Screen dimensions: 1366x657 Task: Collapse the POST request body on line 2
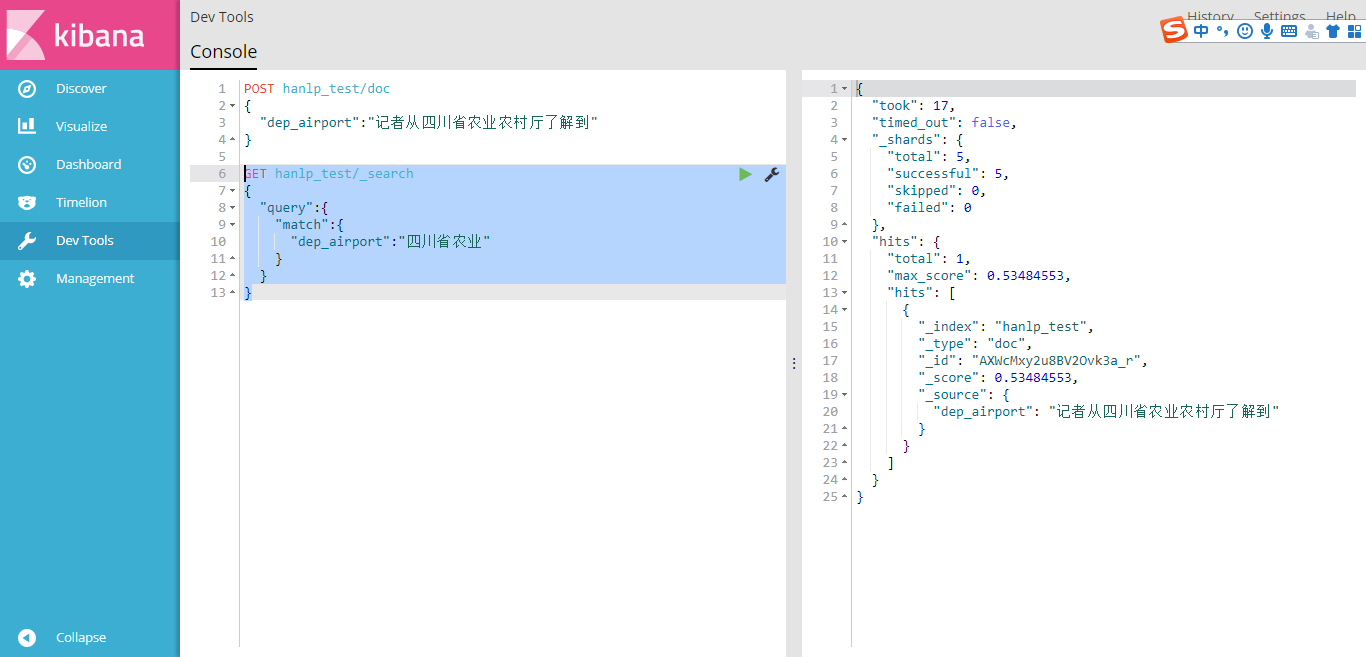pyautogui.click(x=231, y=105)
